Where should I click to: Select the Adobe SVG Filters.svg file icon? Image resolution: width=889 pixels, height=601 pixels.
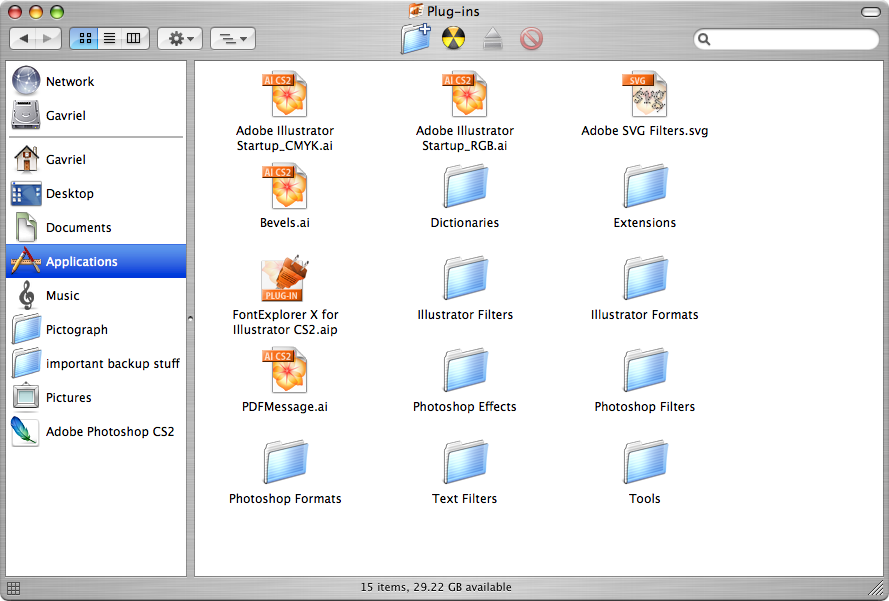coord(645,94)
